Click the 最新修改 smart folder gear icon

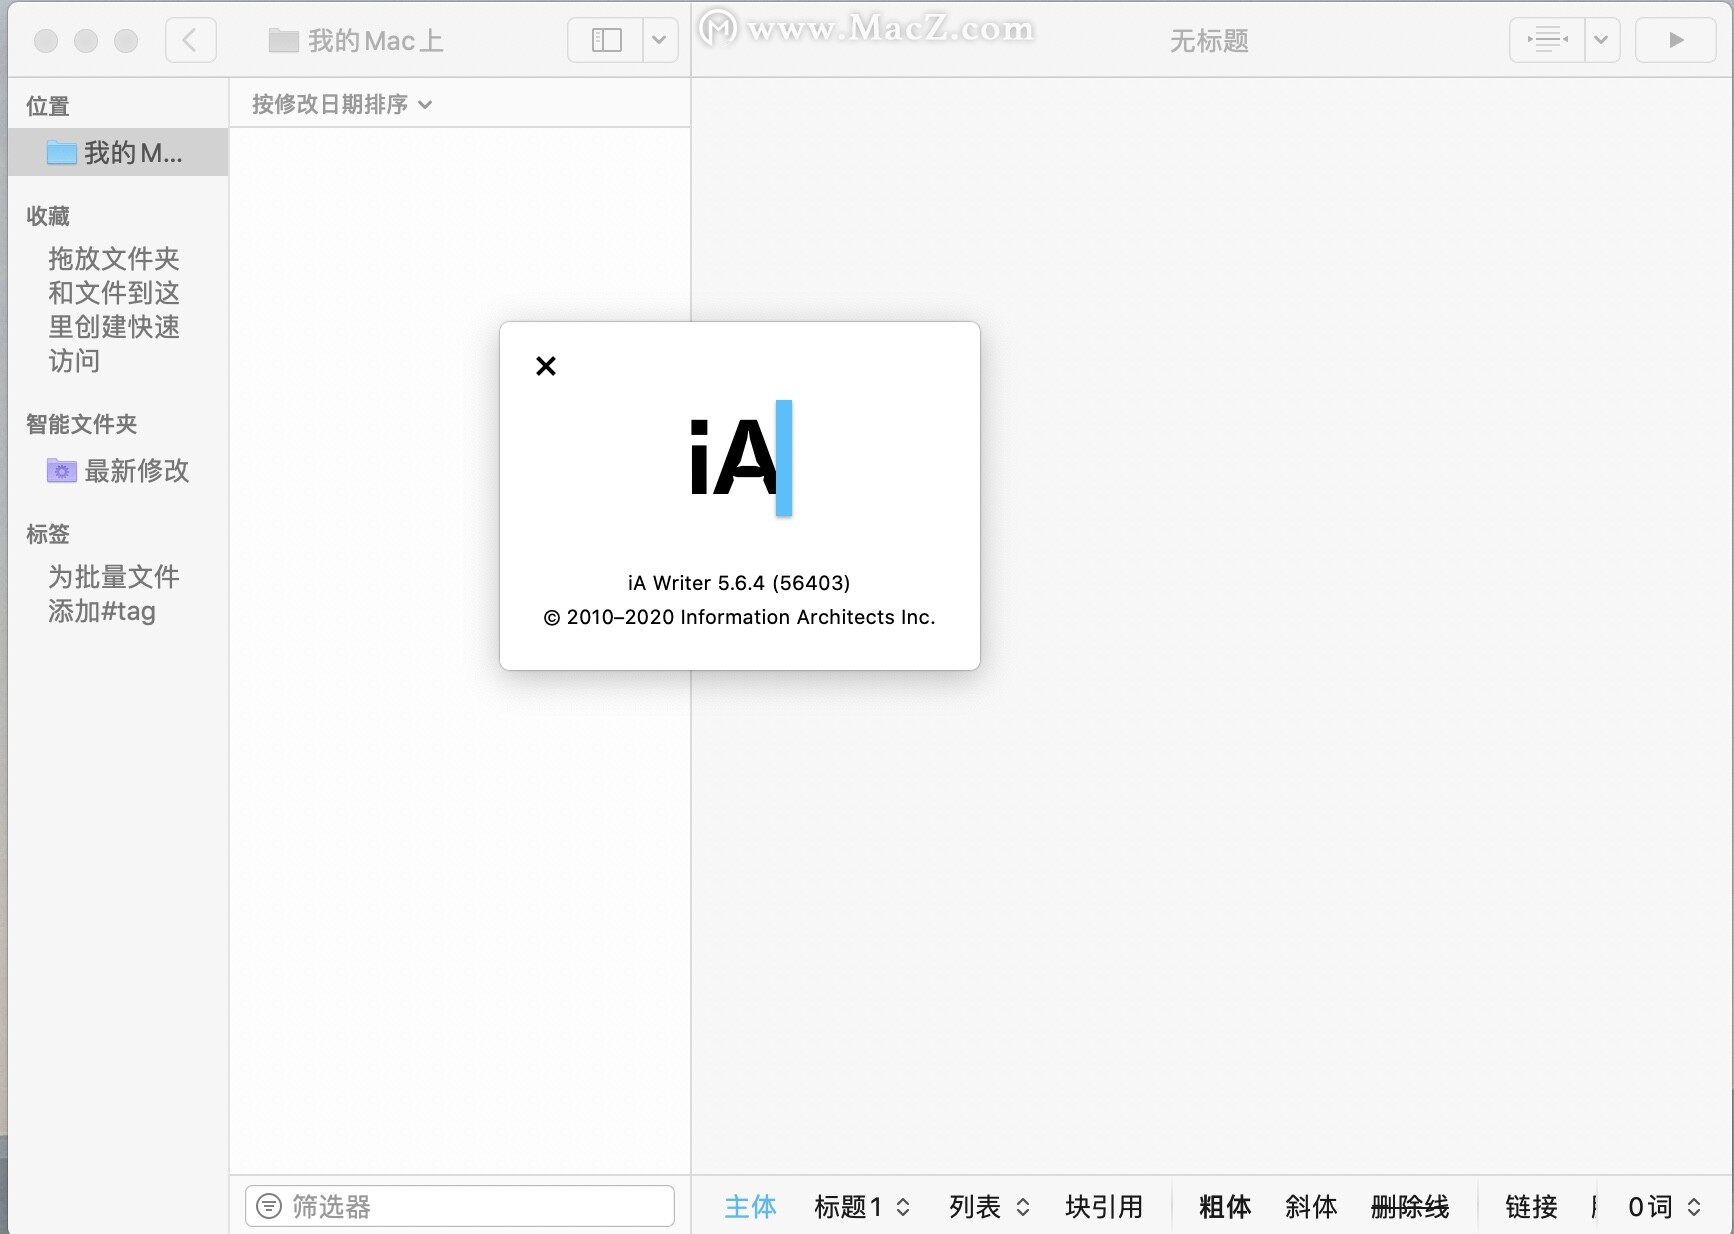point(62,470)
